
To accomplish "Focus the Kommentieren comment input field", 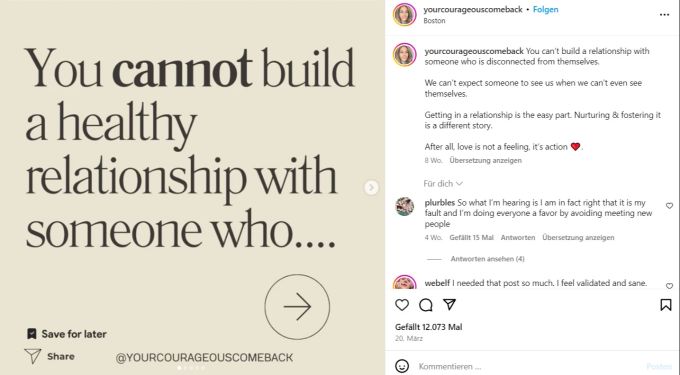I will point(529,367).
